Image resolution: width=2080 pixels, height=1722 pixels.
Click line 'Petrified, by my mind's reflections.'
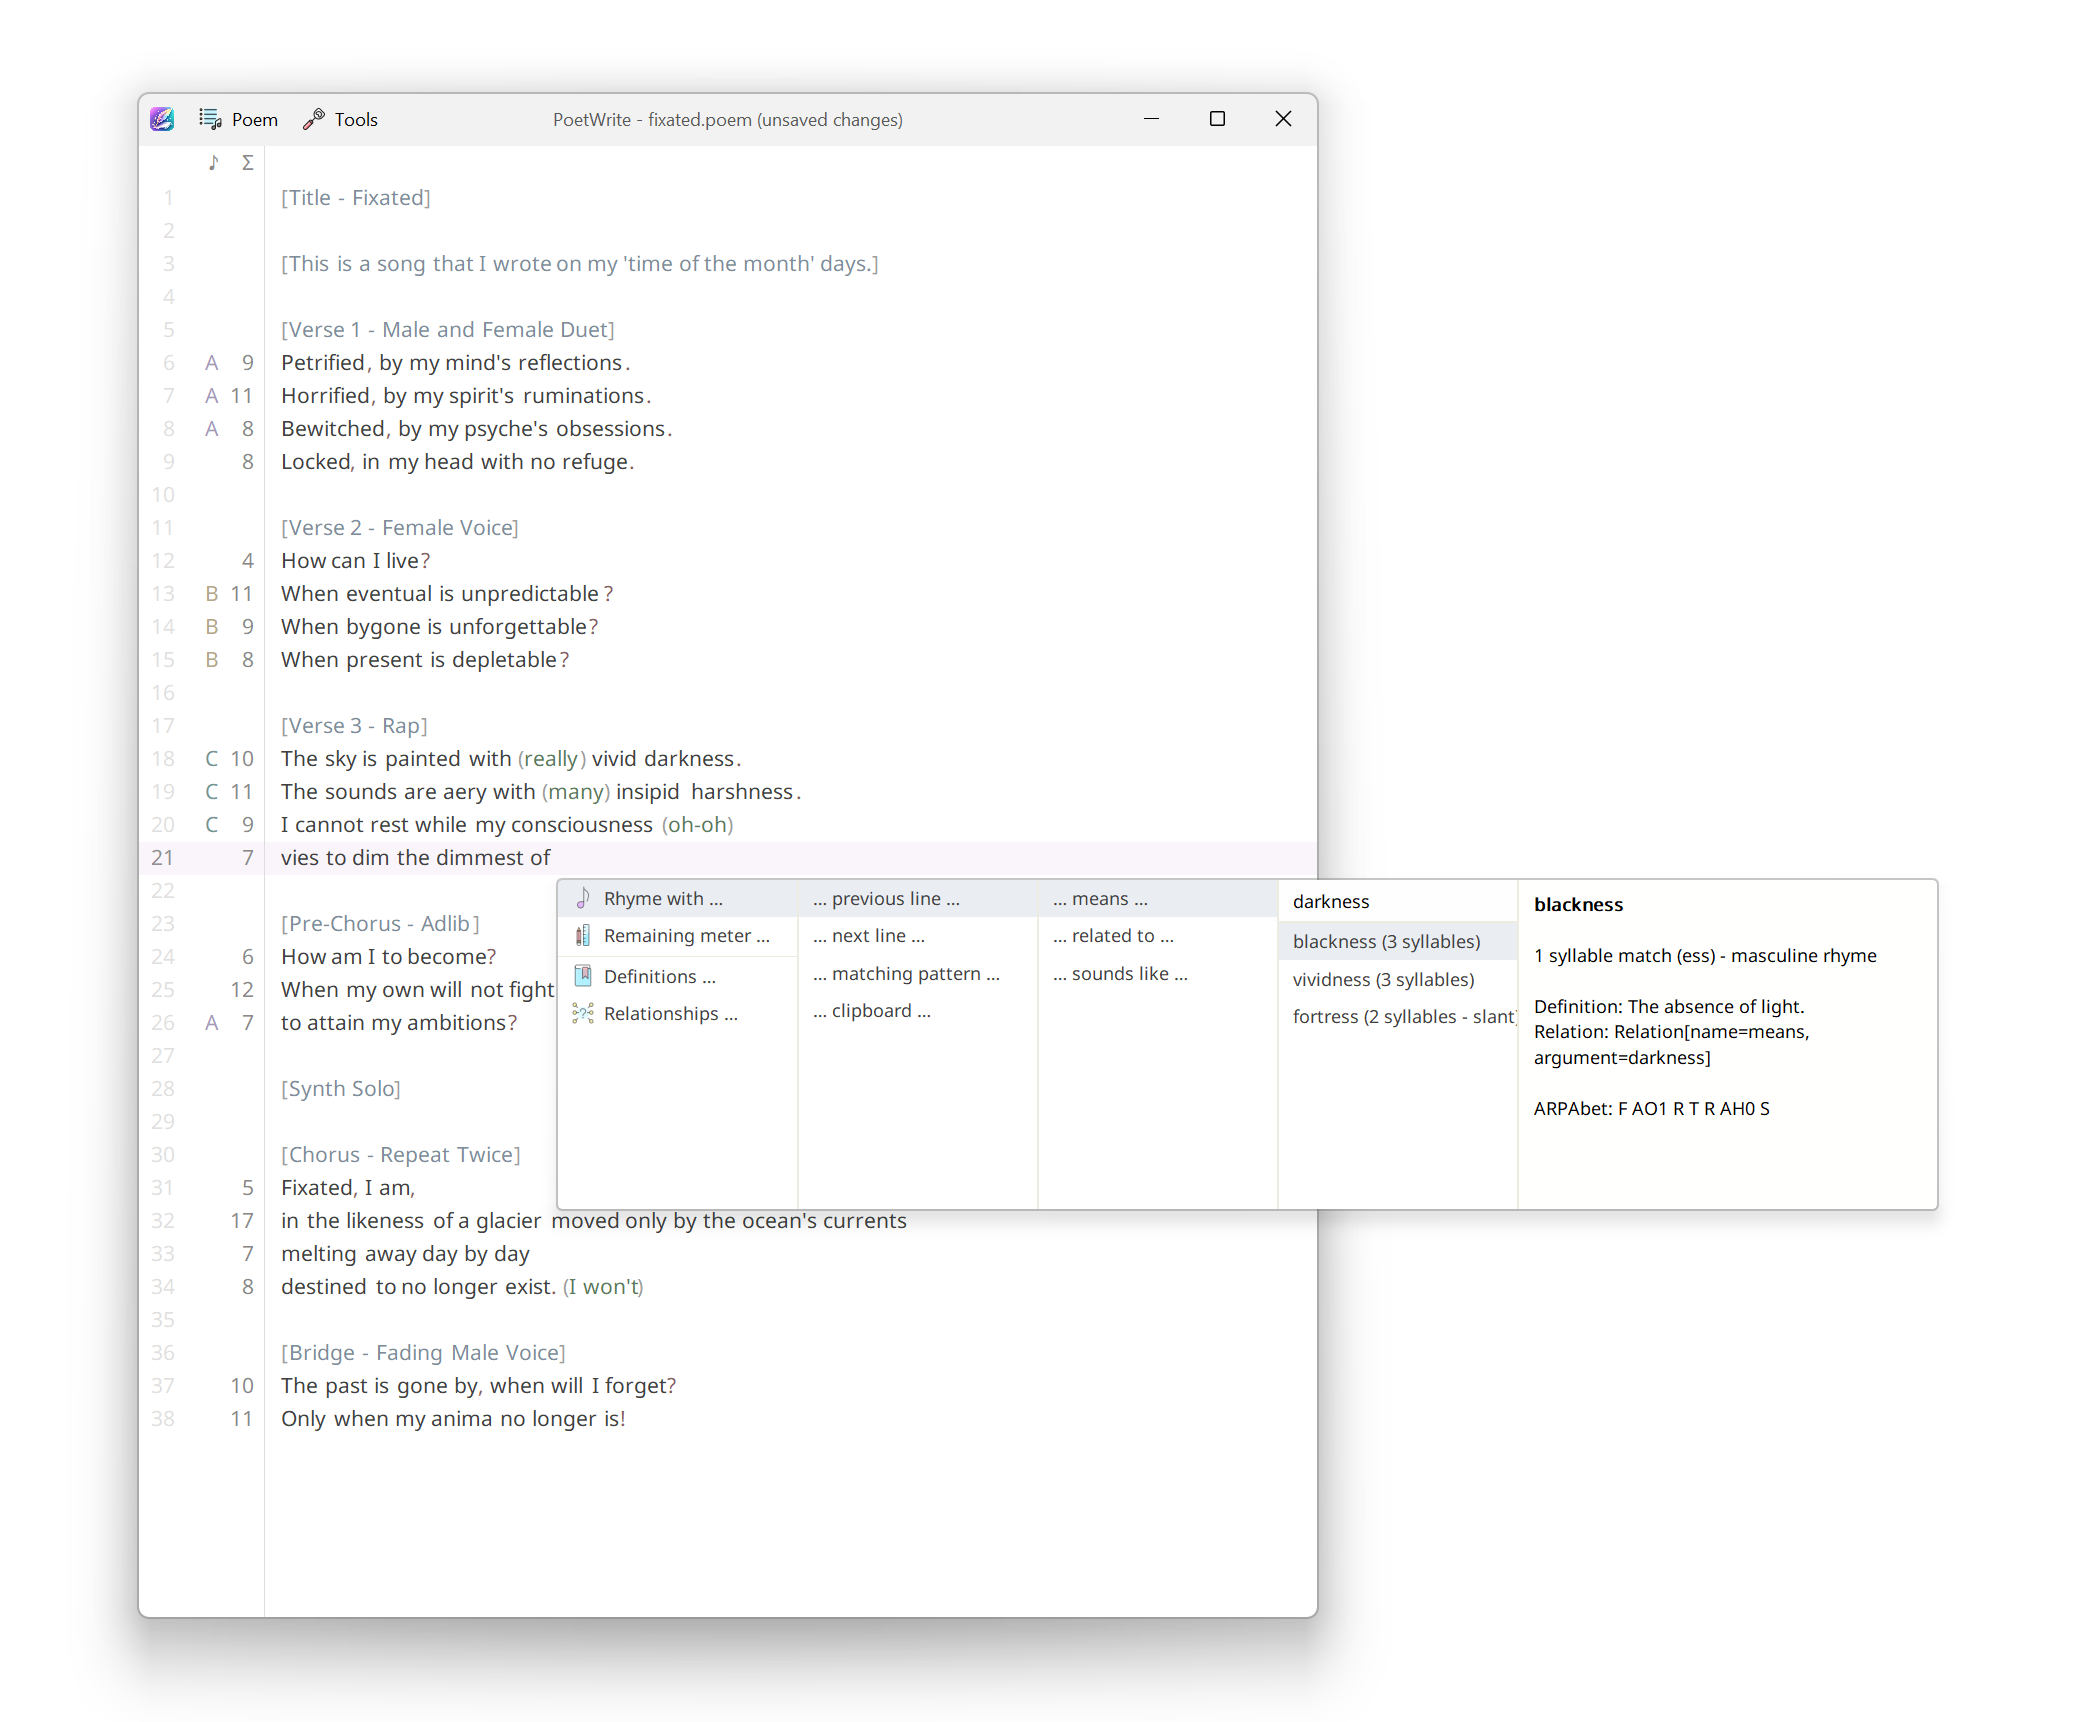tap(456, 363)
